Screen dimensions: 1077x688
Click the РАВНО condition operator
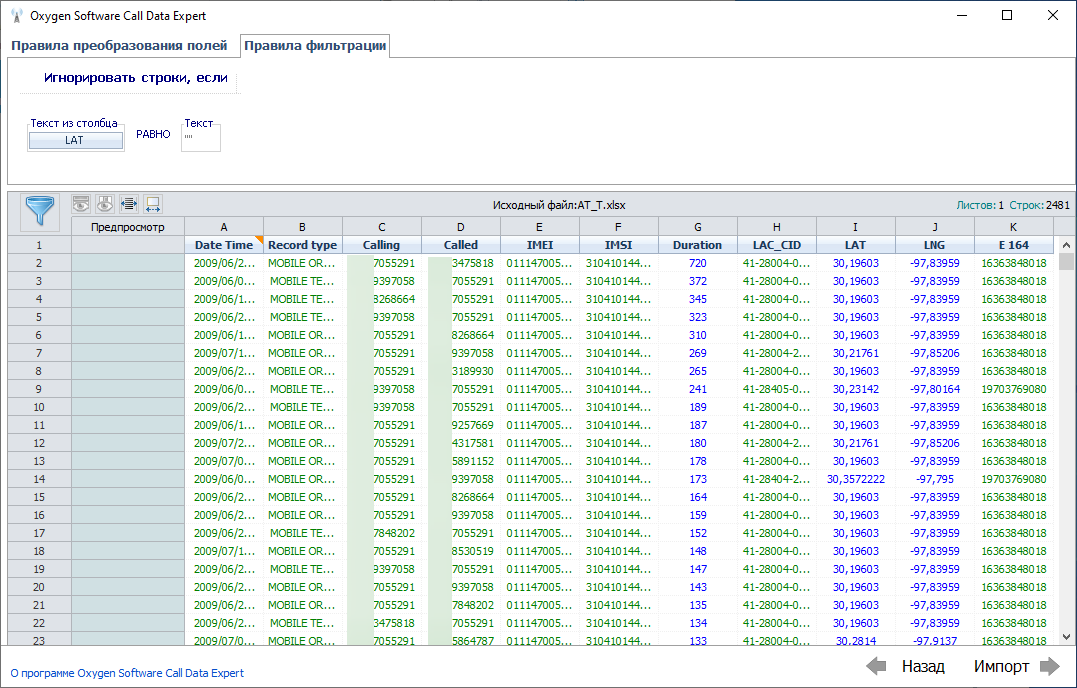click(153, 134)
